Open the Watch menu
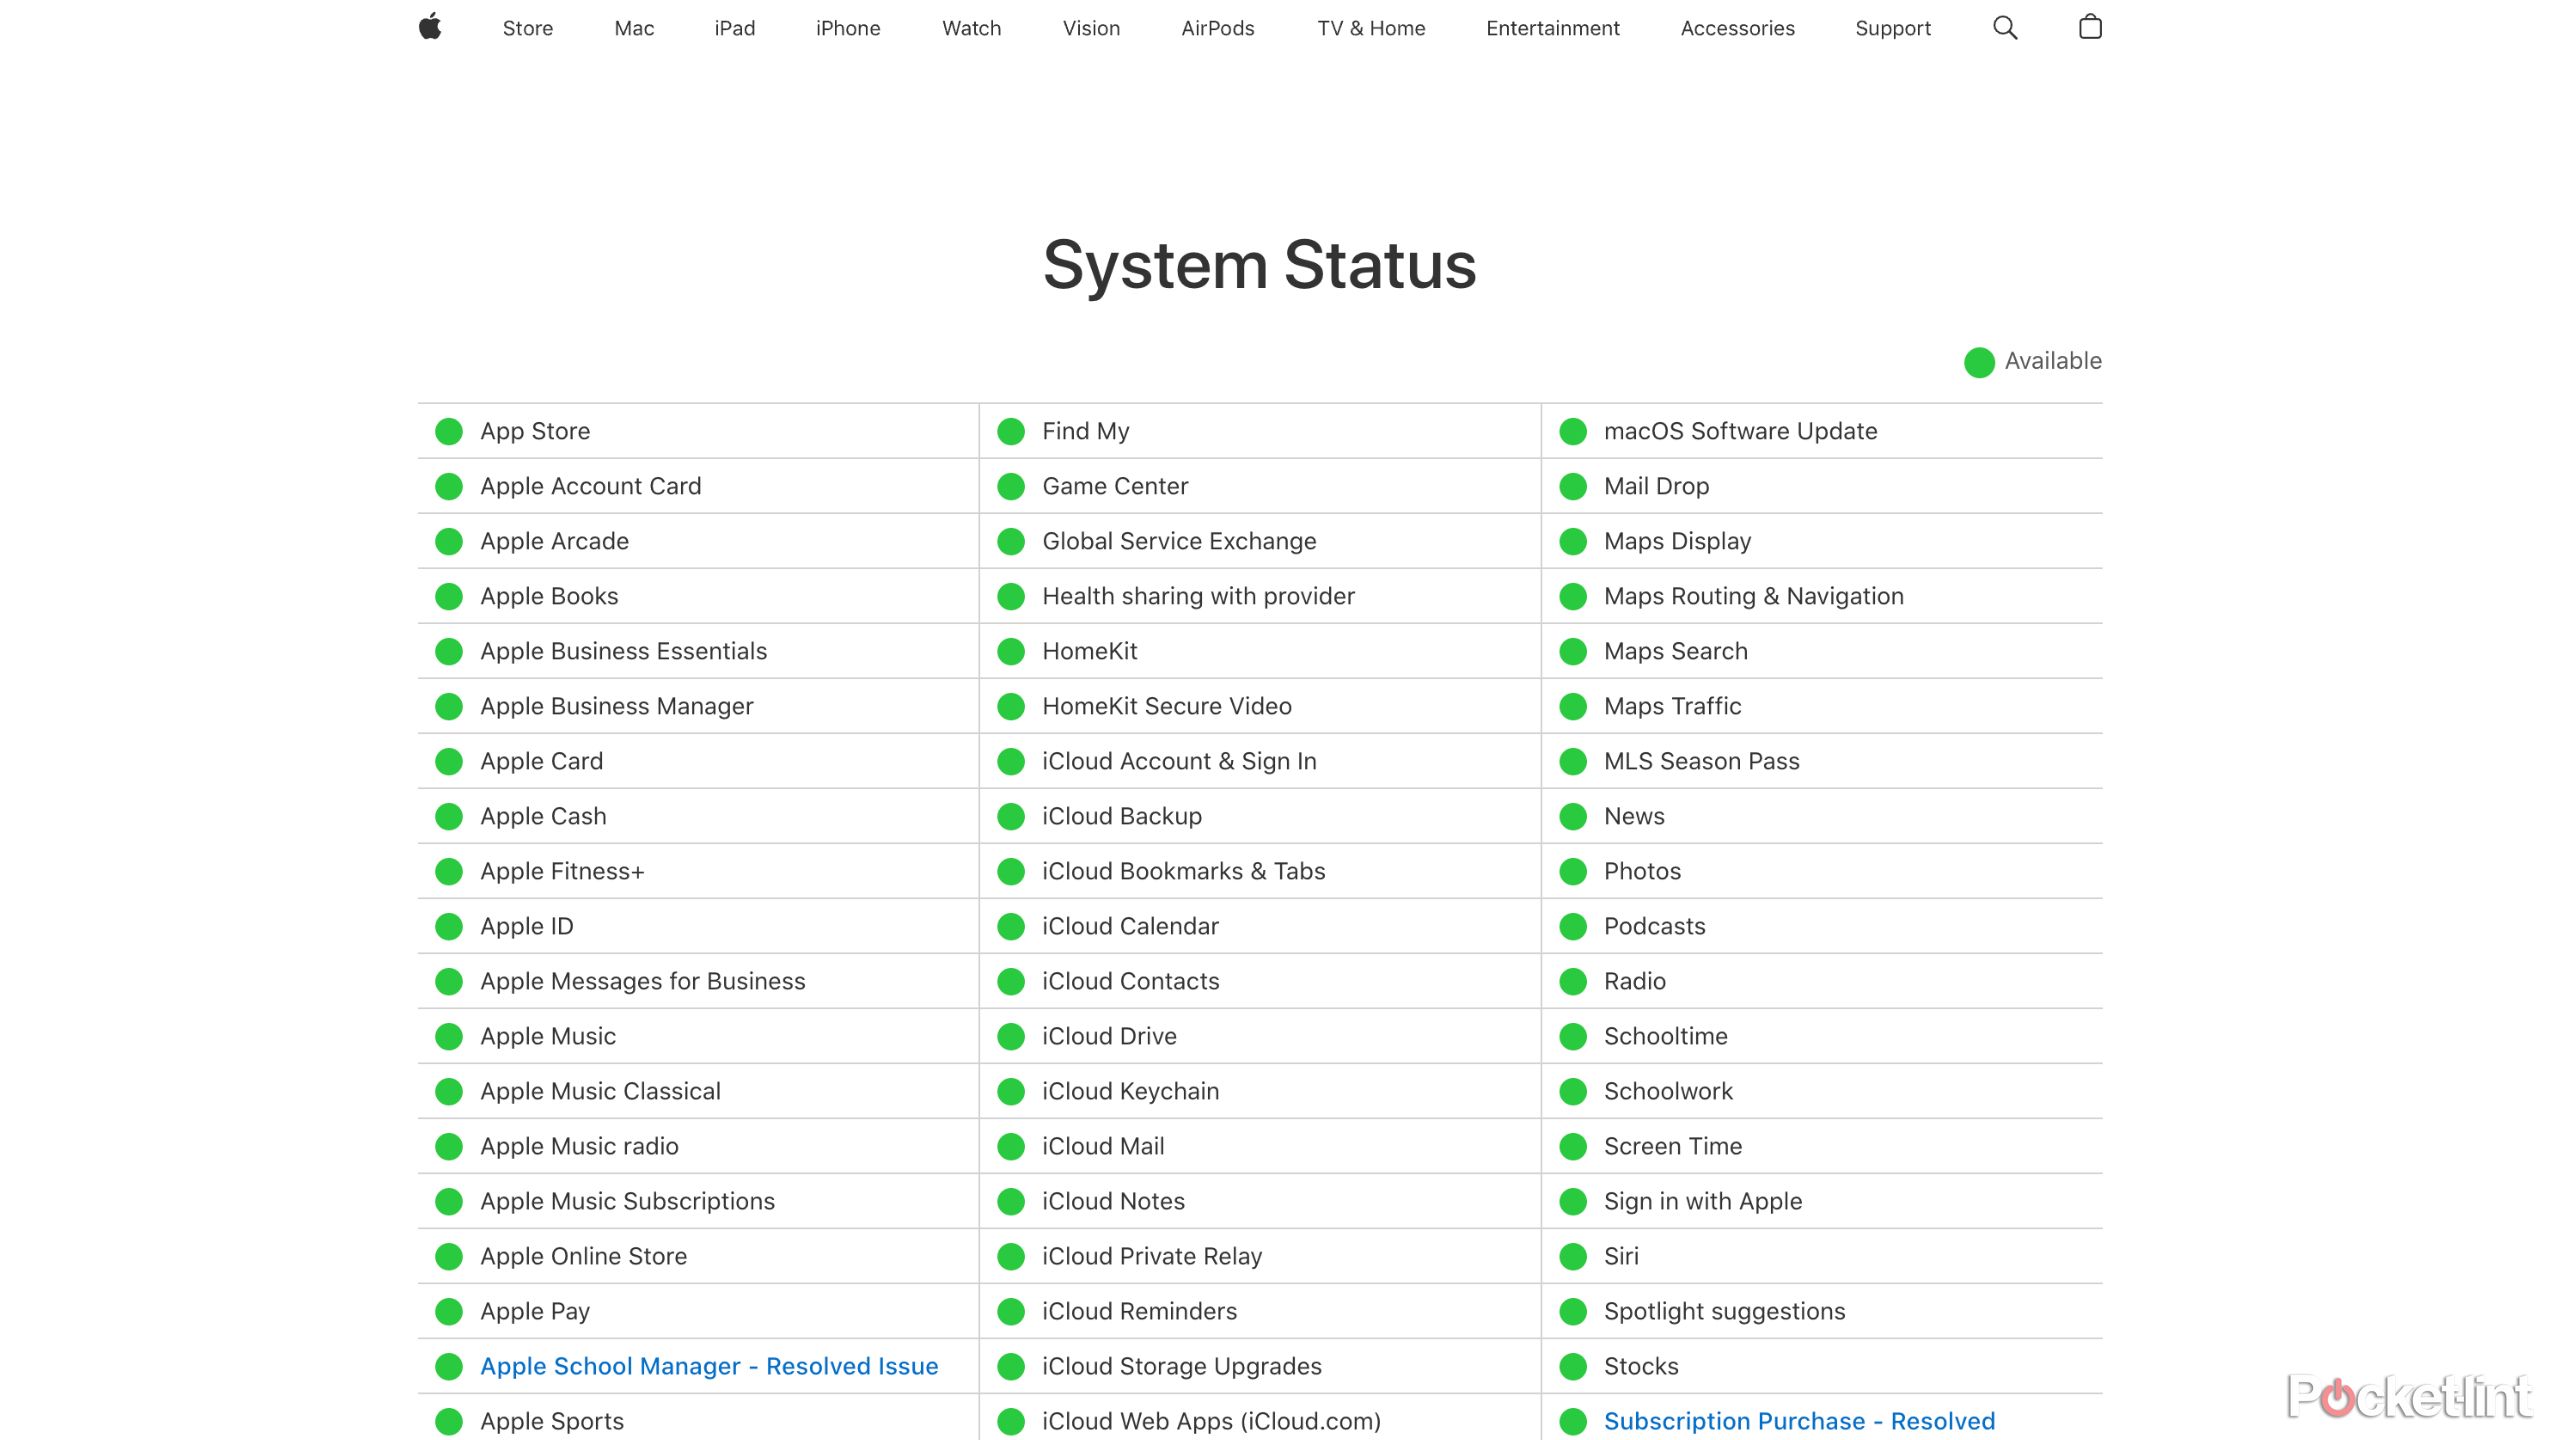 (971, 28)
